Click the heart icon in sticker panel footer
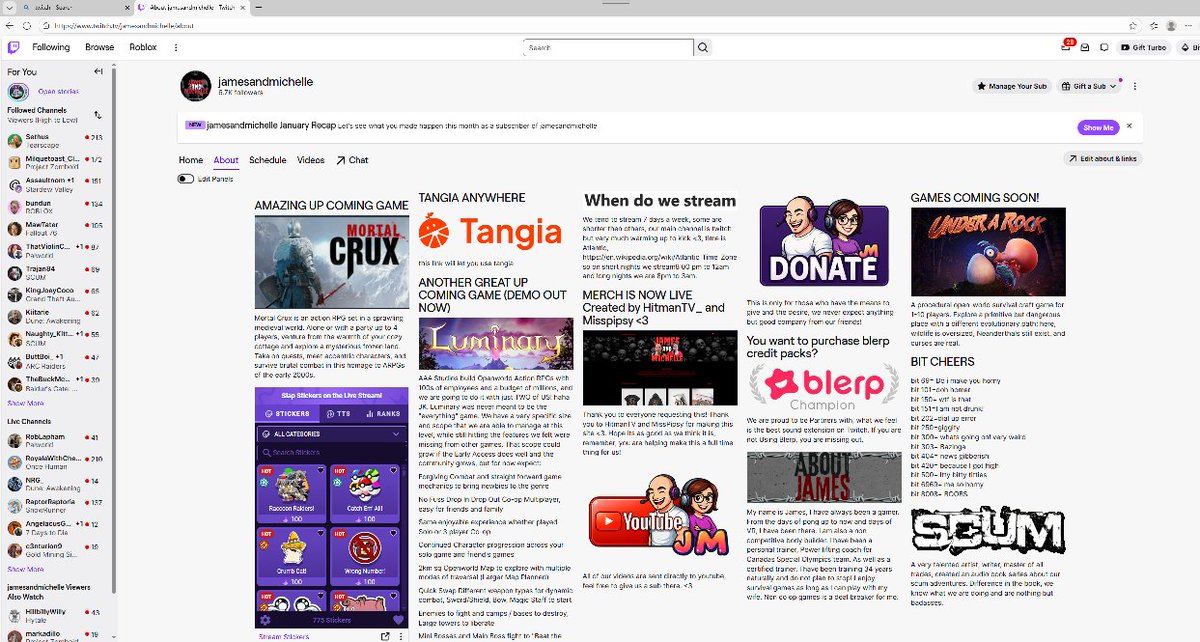Viewport: 1200px width, 642px height. [398, 620]
